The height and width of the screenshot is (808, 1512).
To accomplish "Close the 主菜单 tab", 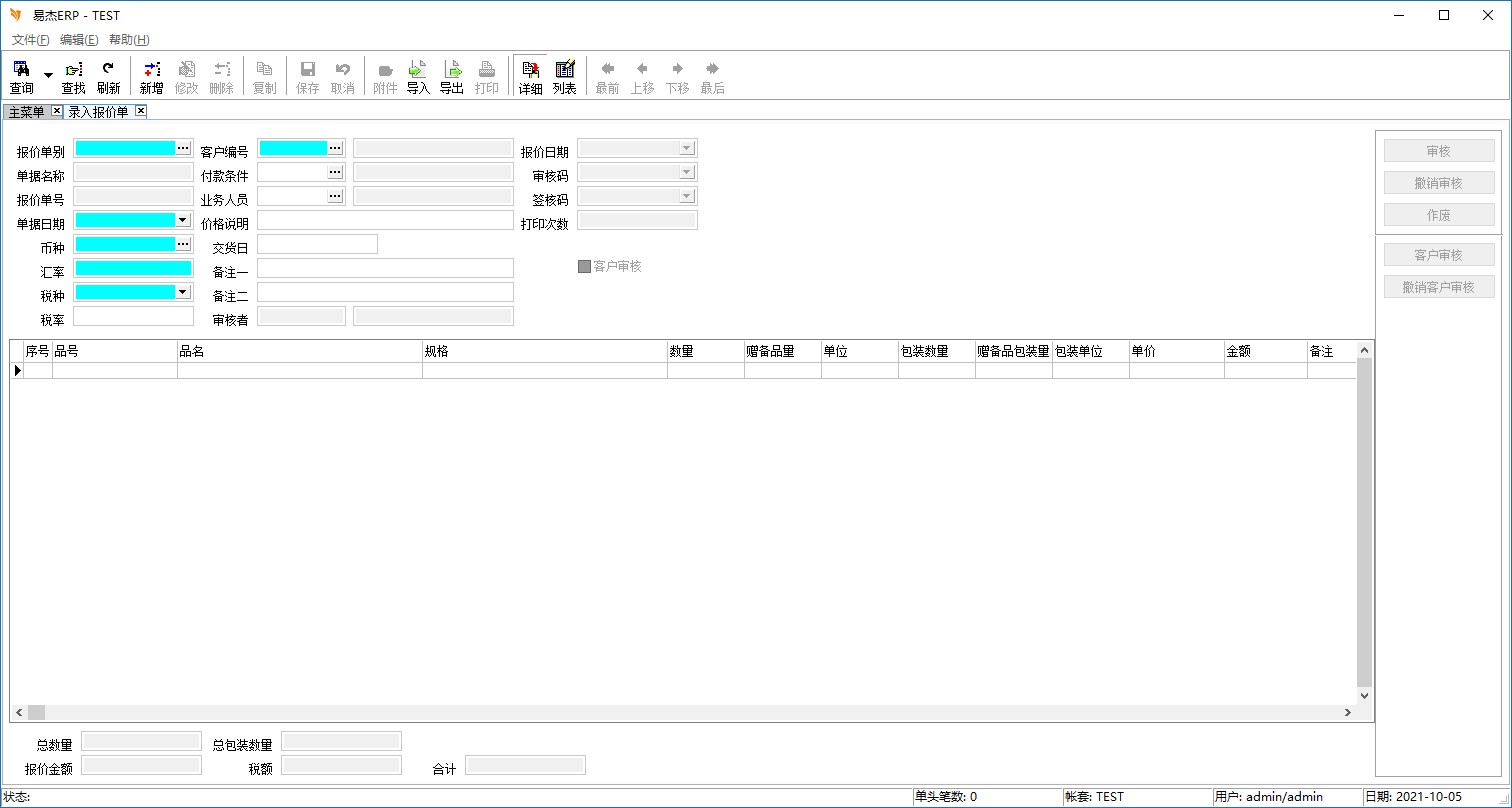I will (x=56, y=111).
